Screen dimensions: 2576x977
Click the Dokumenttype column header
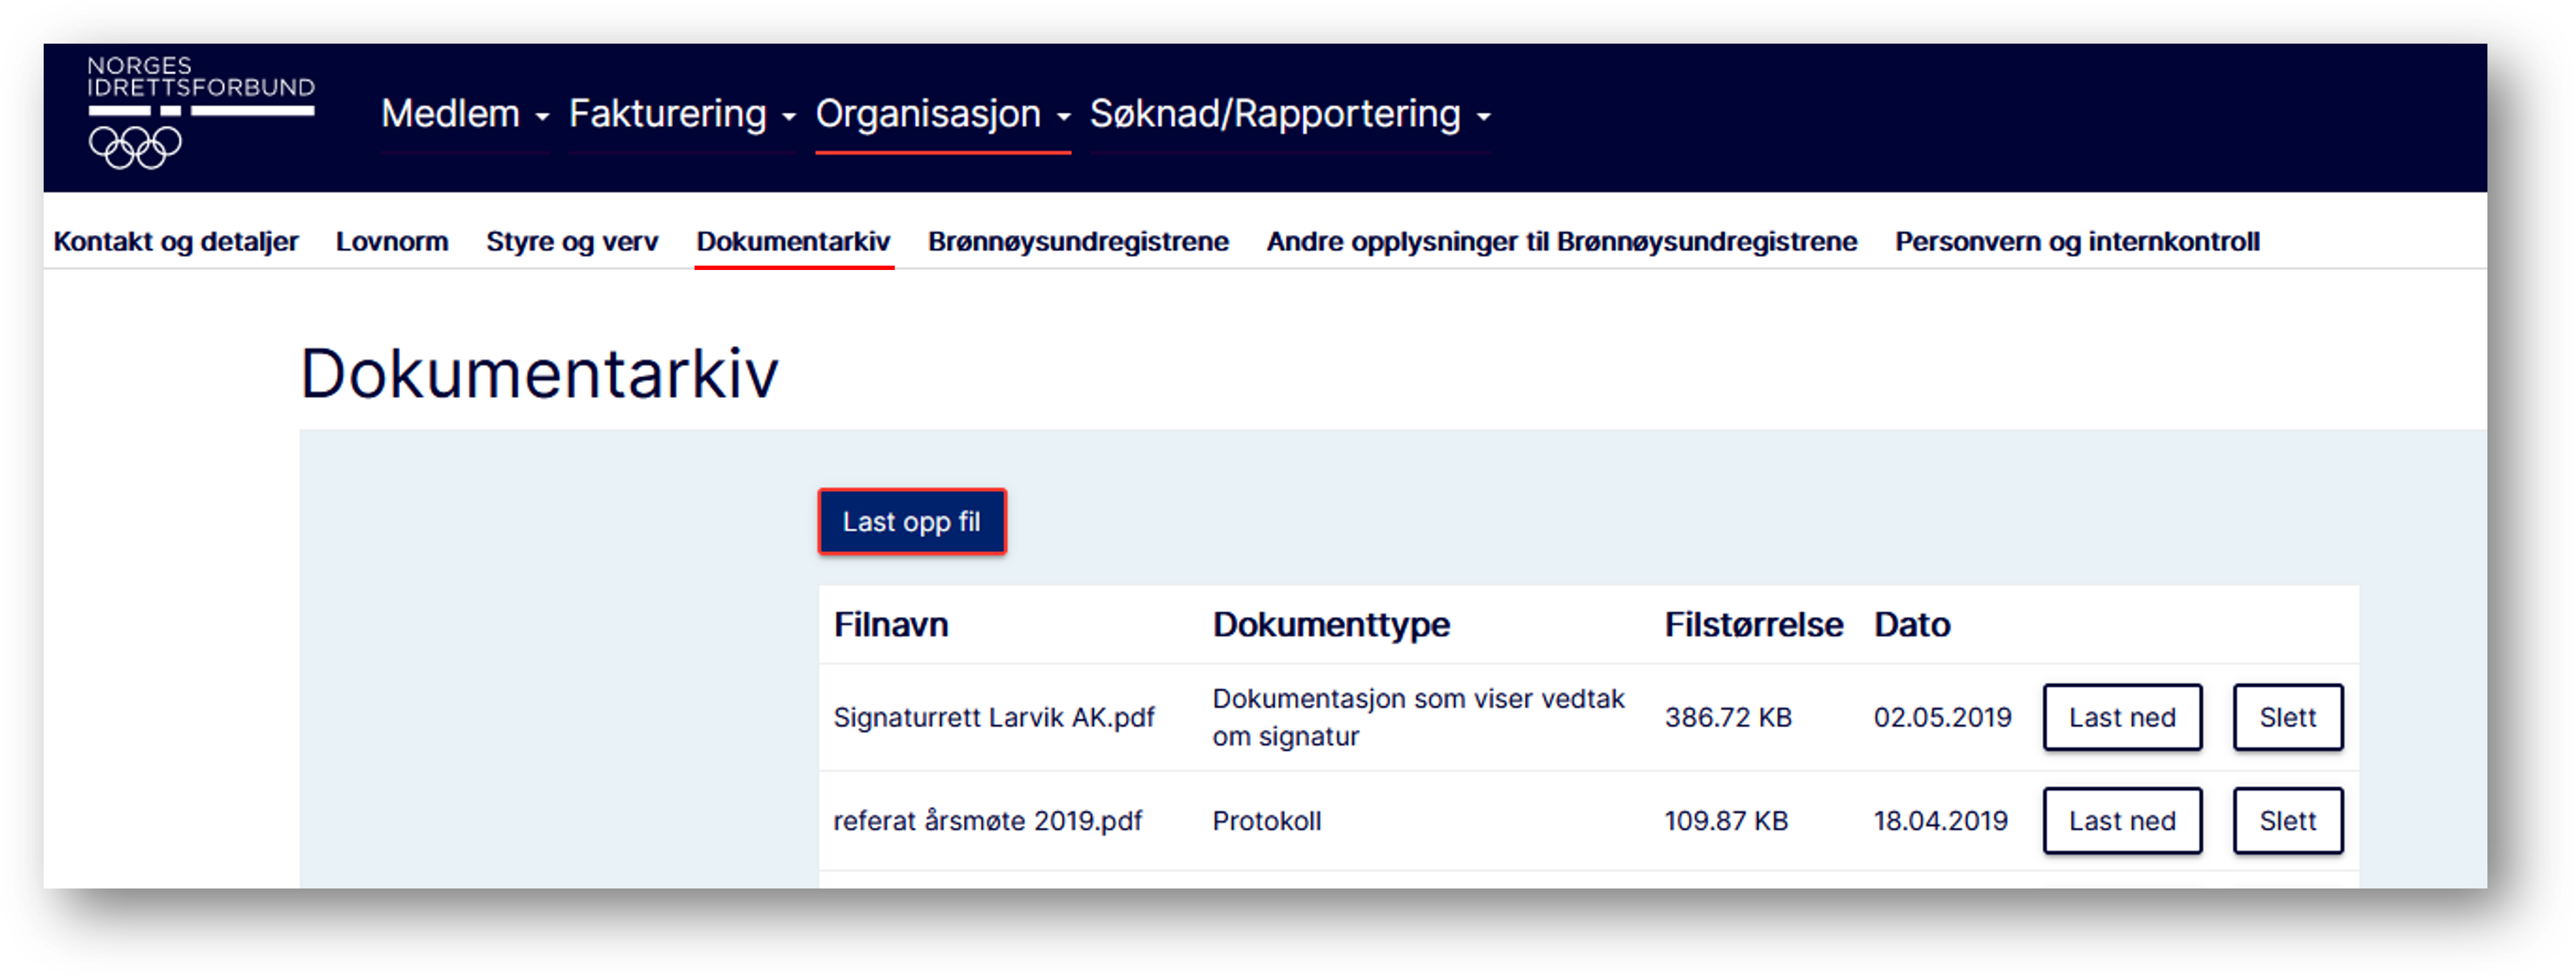click(x=1331, y=625)
